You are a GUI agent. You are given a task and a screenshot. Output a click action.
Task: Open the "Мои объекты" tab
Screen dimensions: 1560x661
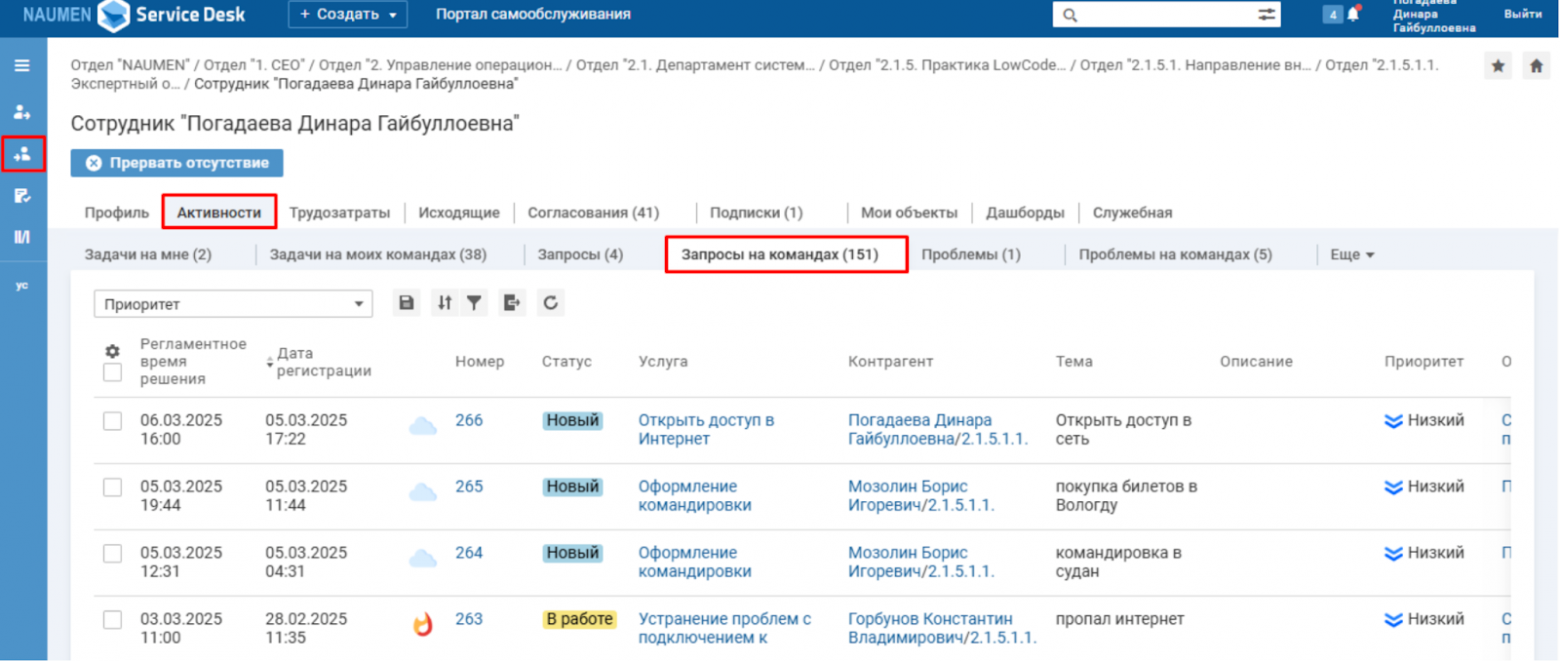(909, 213)
